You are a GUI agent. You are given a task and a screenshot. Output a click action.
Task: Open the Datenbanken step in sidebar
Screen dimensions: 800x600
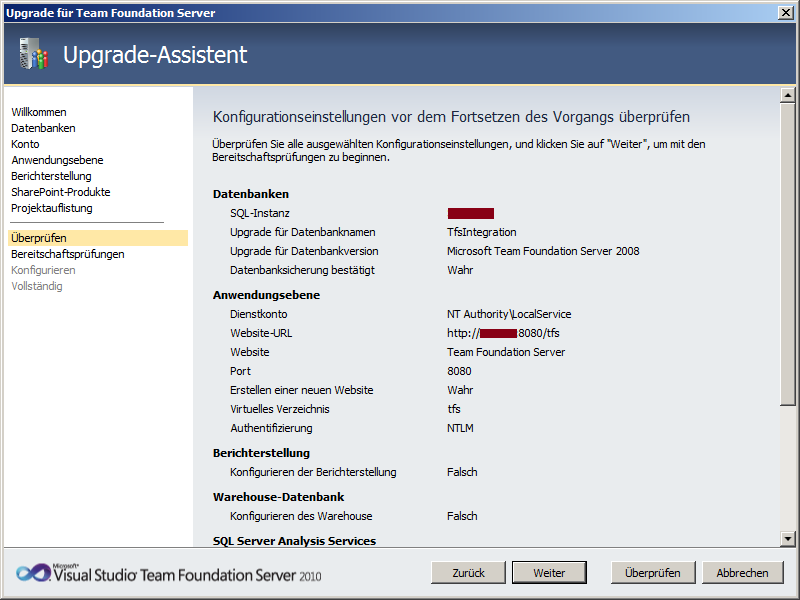pyautogui.click(x=43, y=128)
